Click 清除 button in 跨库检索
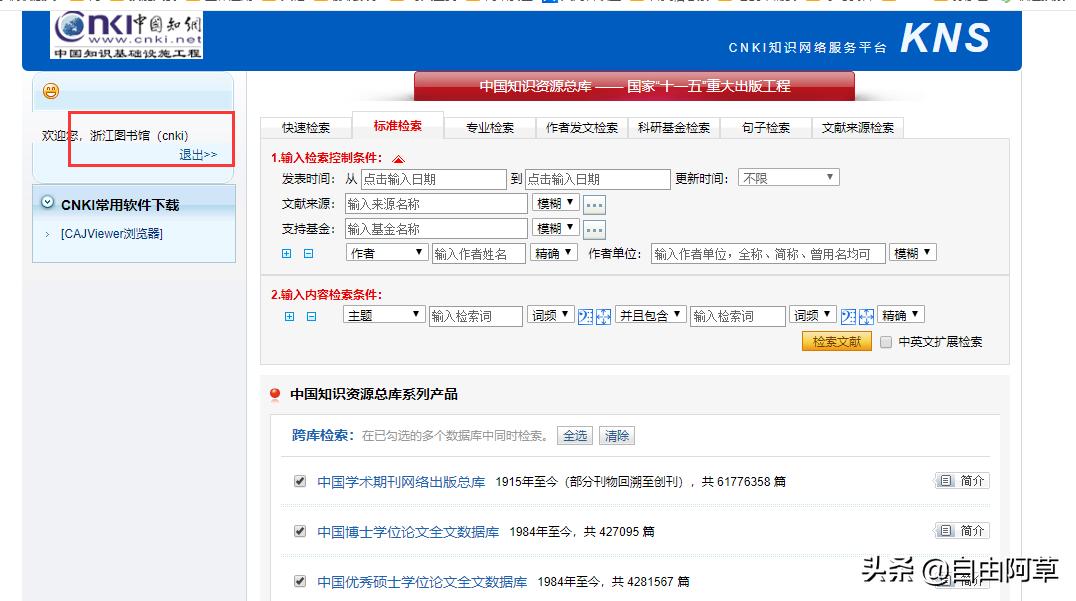The height and width of the screenshot is (601, 1076). pos(617,436)
